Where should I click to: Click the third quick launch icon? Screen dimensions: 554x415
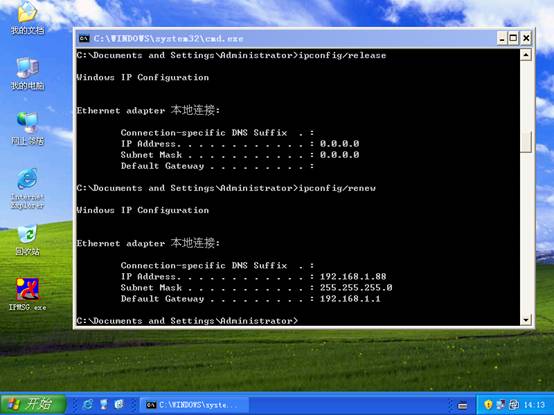[x=119, y=404]
